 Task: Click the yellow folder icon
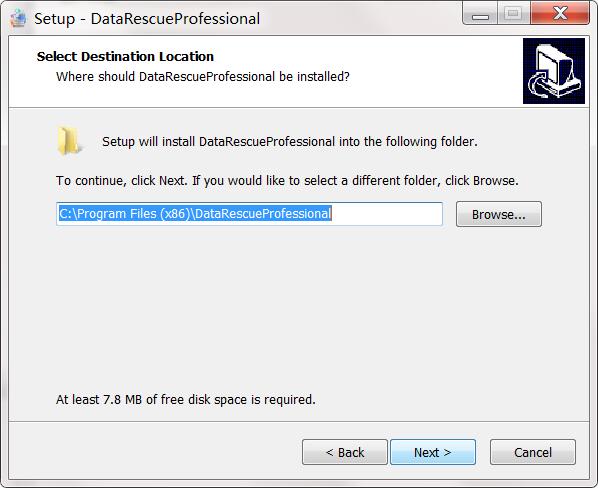point(69,141)
